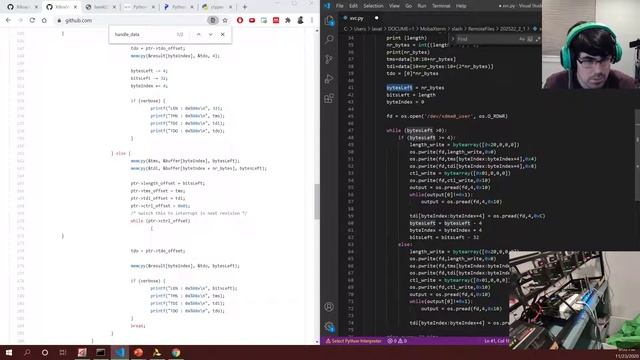This screenshot has height=360, width=640.
Task: Open the Selection menu in VS Code
Action: tap(373, 6)
